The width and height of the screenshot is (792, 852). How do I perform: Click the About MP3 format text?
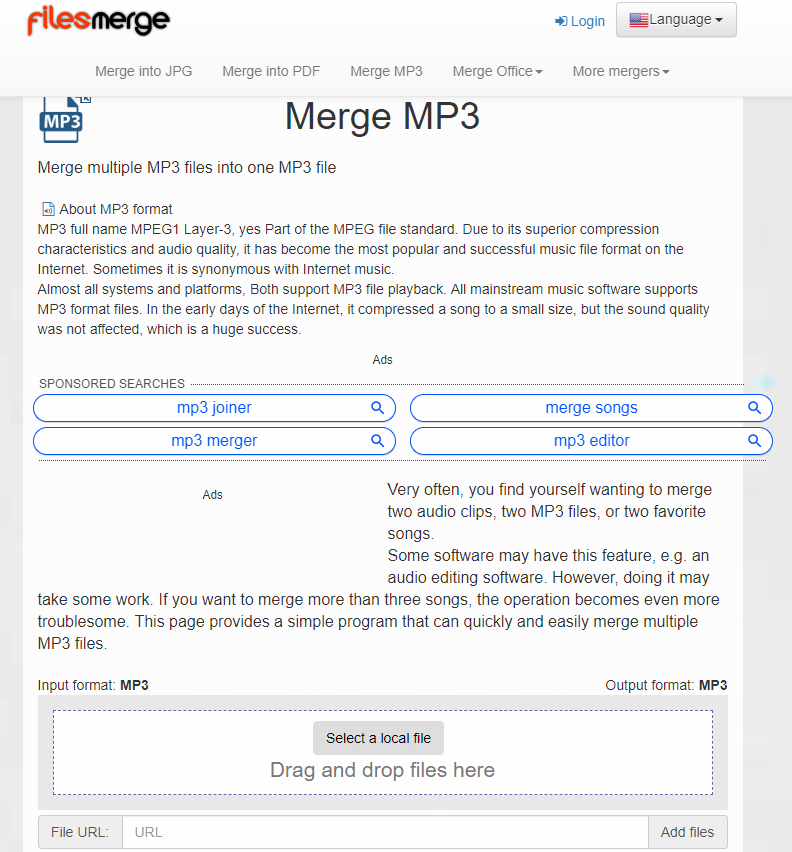point(116,209)
